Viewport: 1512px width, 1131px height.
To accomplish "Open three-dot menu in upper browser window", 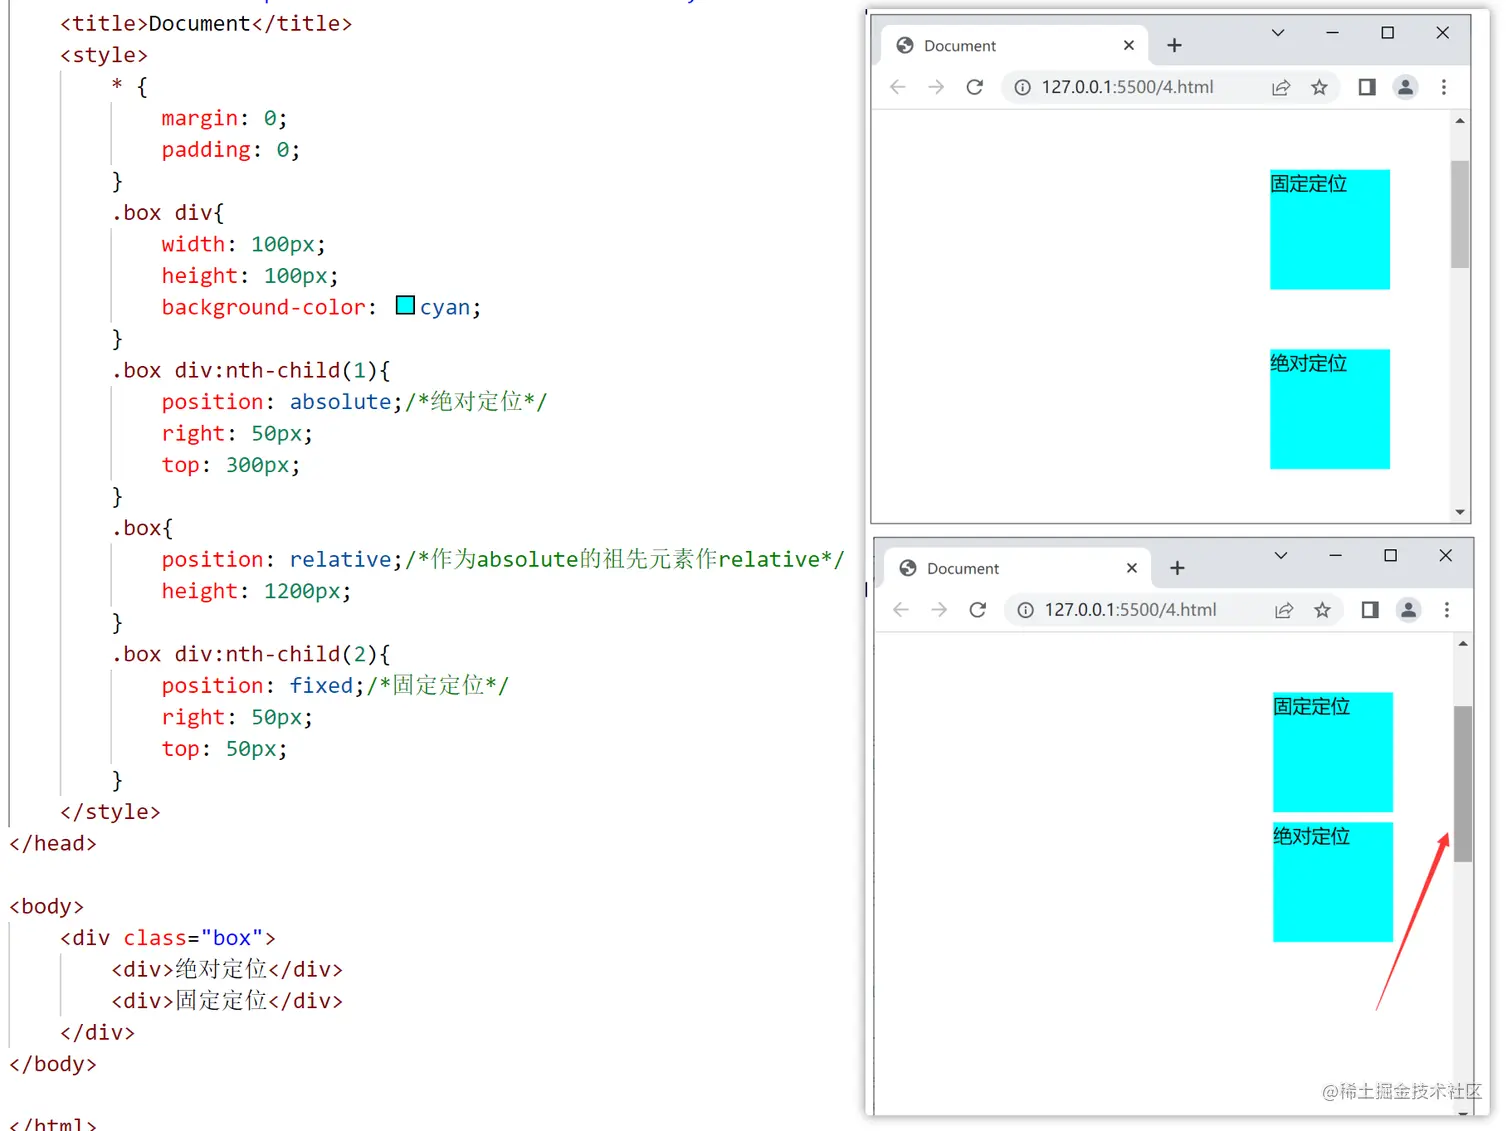I will [x=1444, y=87].
